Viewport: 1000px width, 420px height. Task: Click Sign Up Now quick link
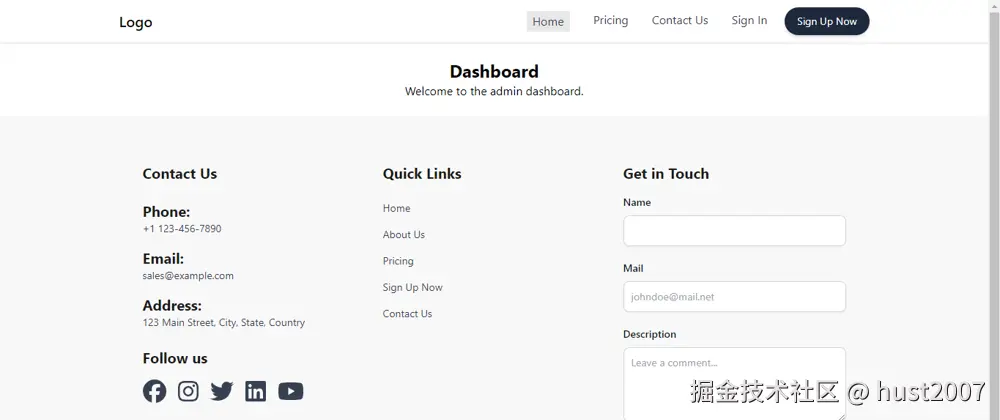(x=412, y=287)
